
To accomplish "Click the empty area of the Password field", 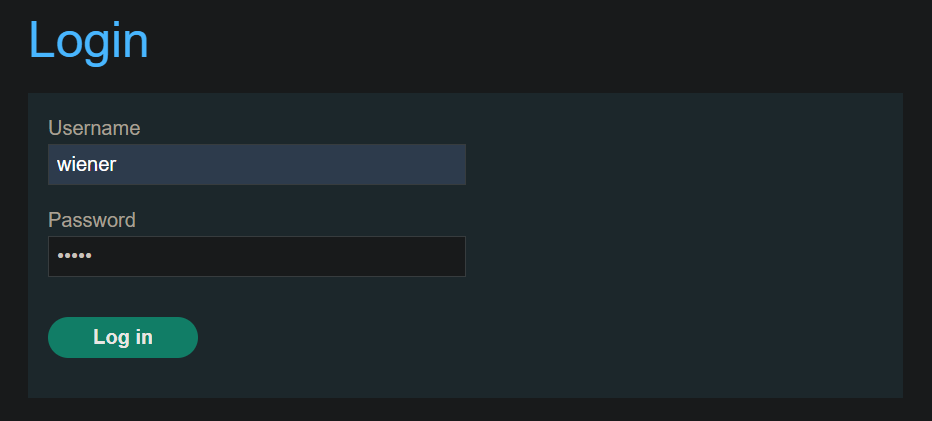I will 279,256.
